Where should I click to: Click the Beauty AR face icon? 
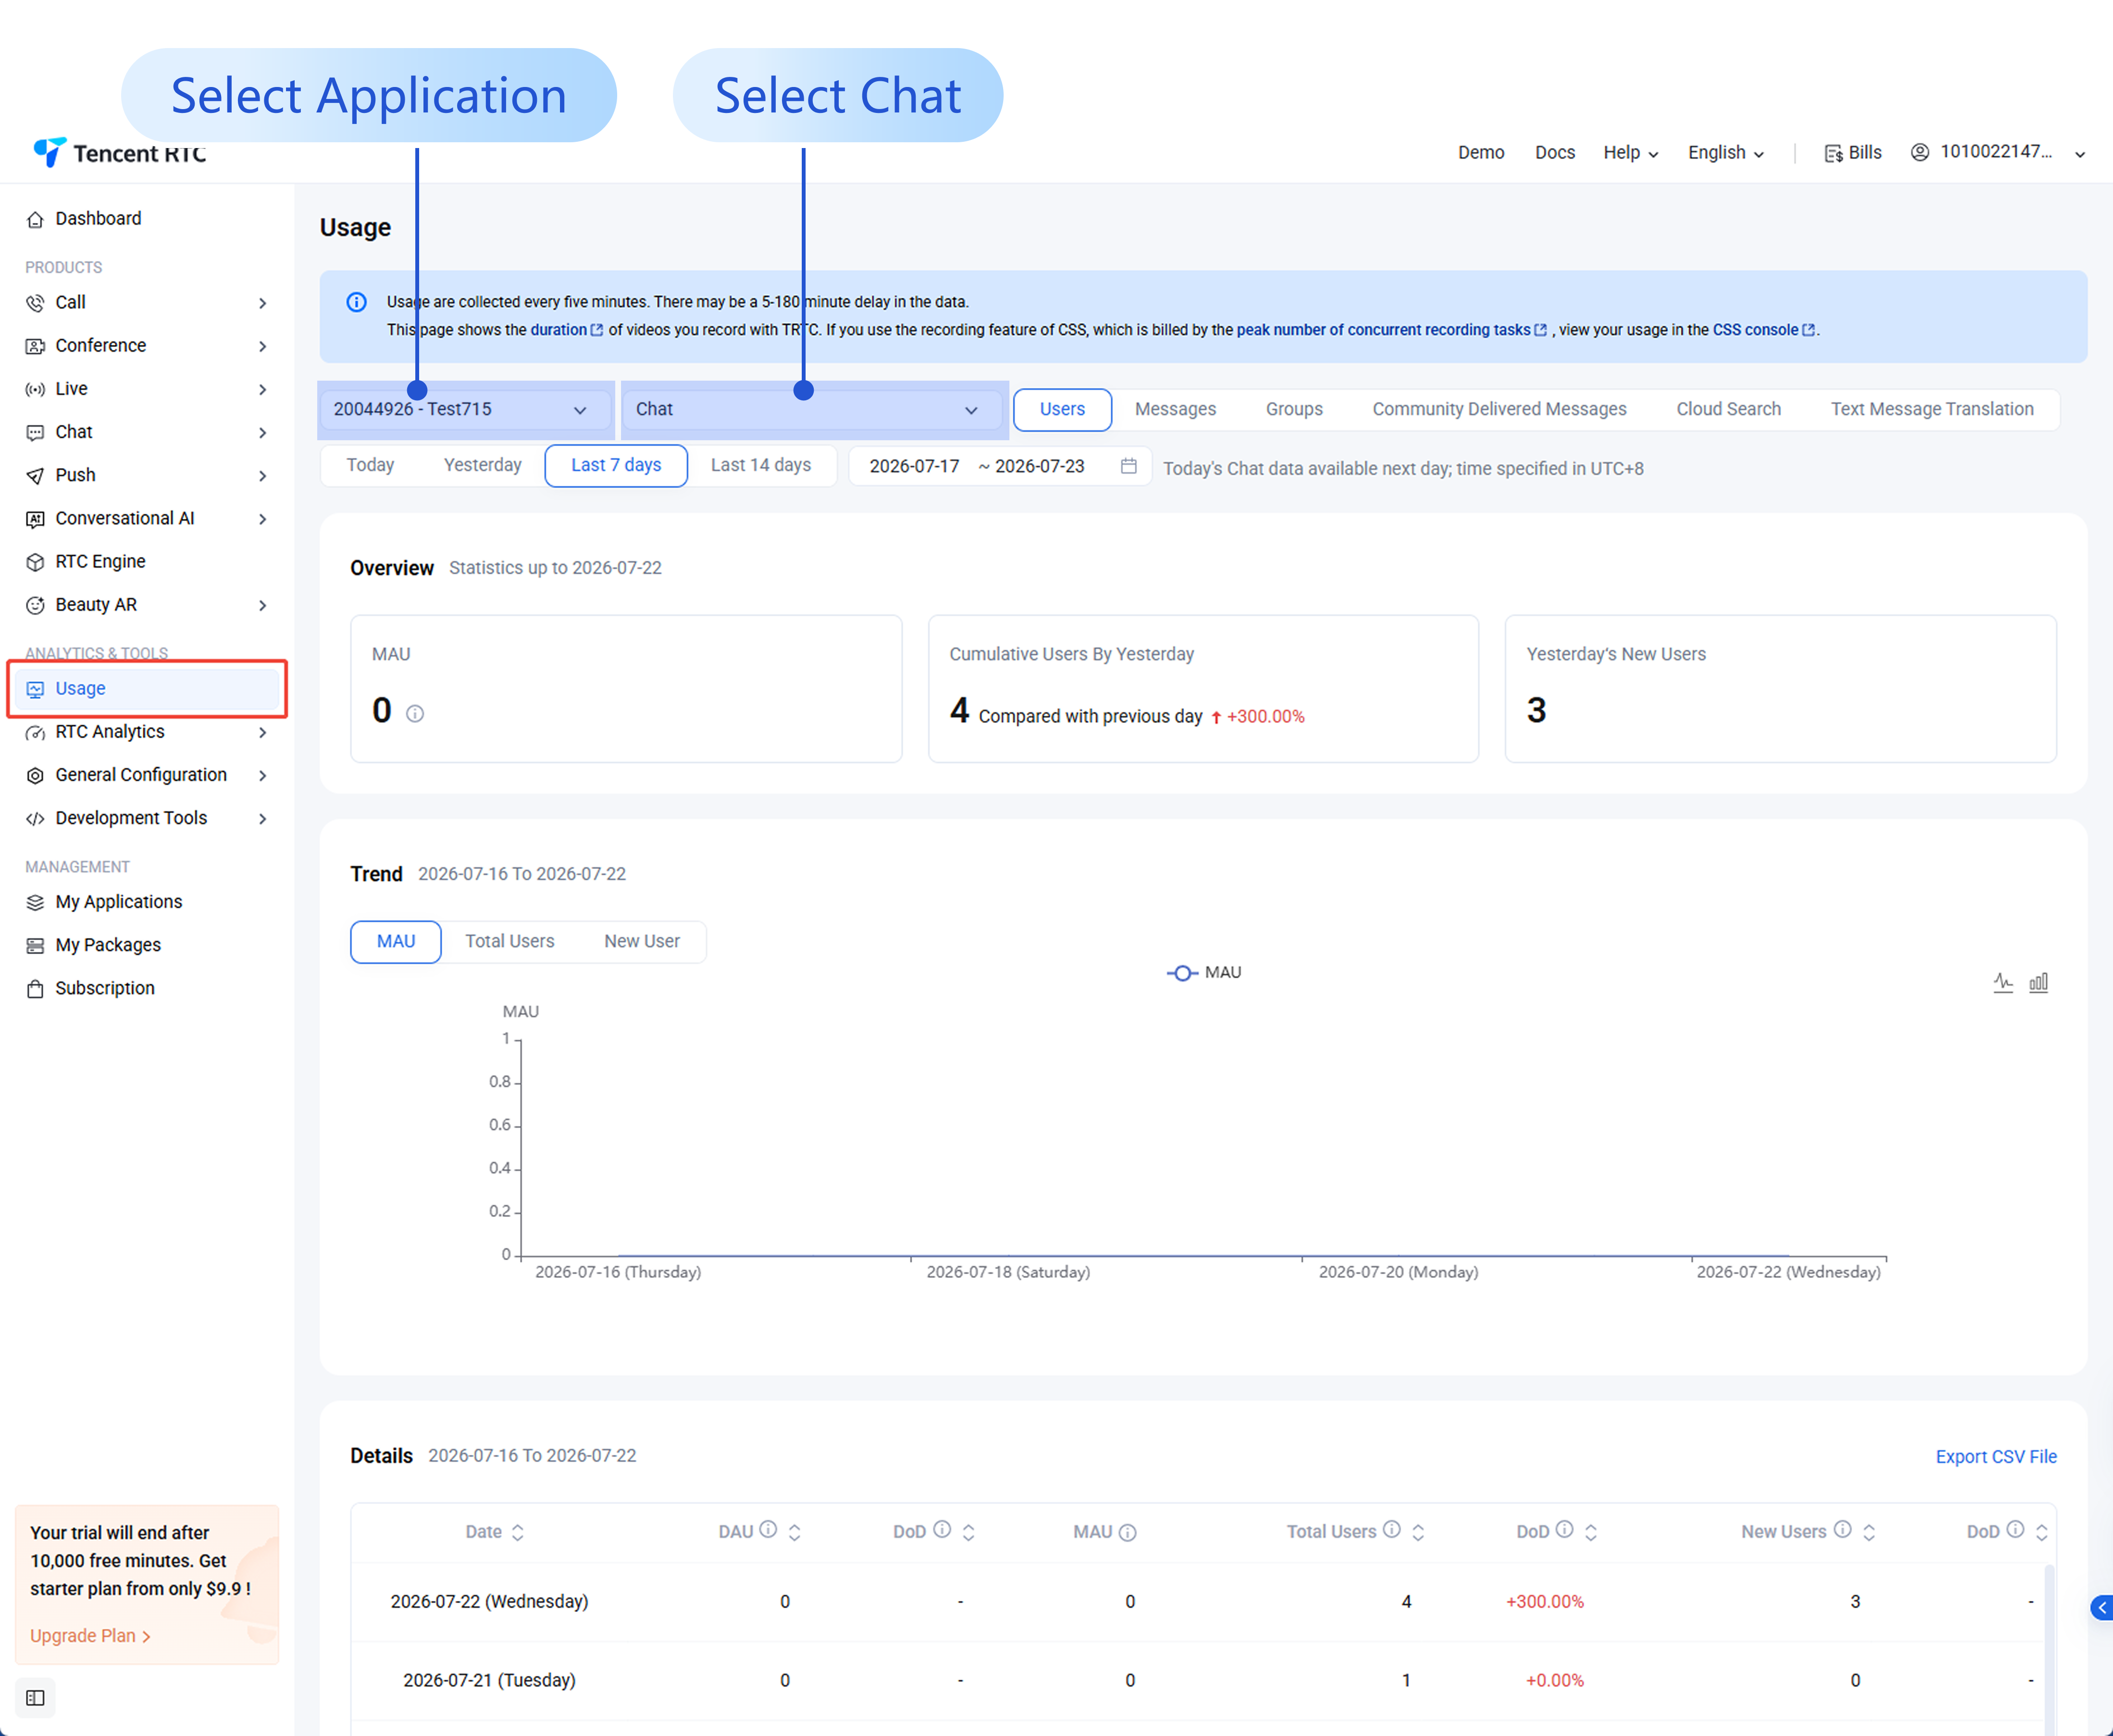[x=35, y=605]
